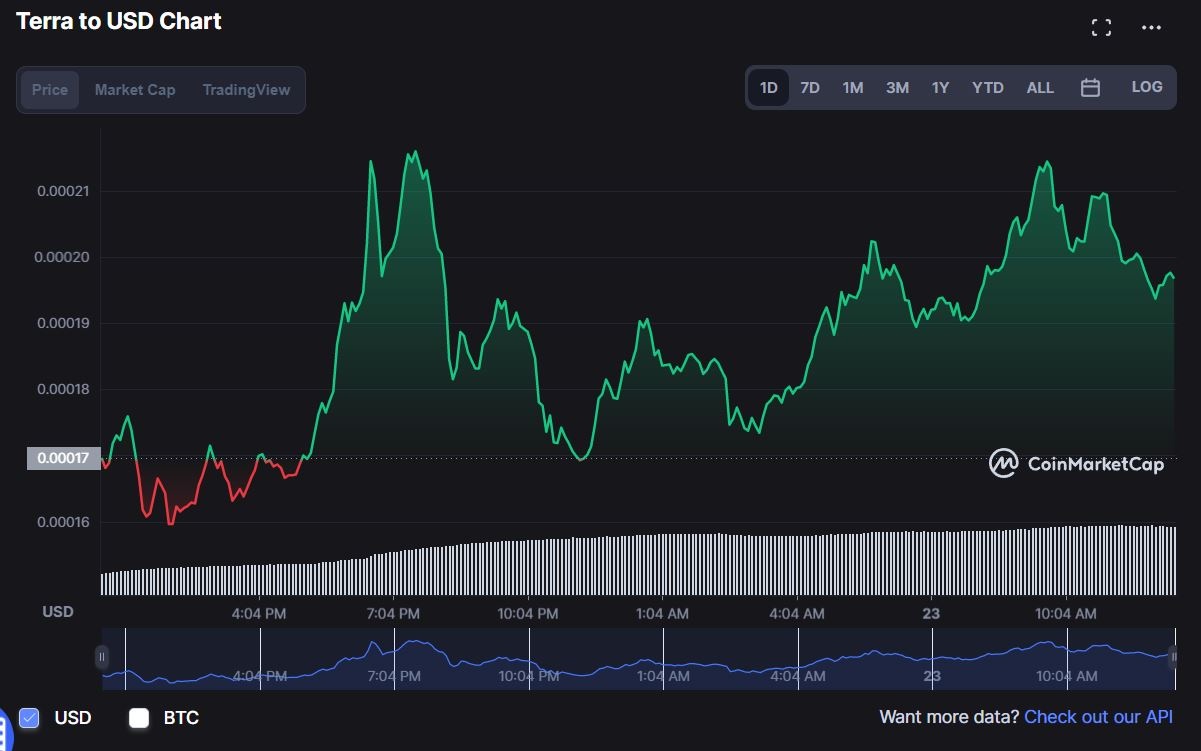Show ALL historical price data
Screen dimensions: 1201x751
(x=1040, y=88)
